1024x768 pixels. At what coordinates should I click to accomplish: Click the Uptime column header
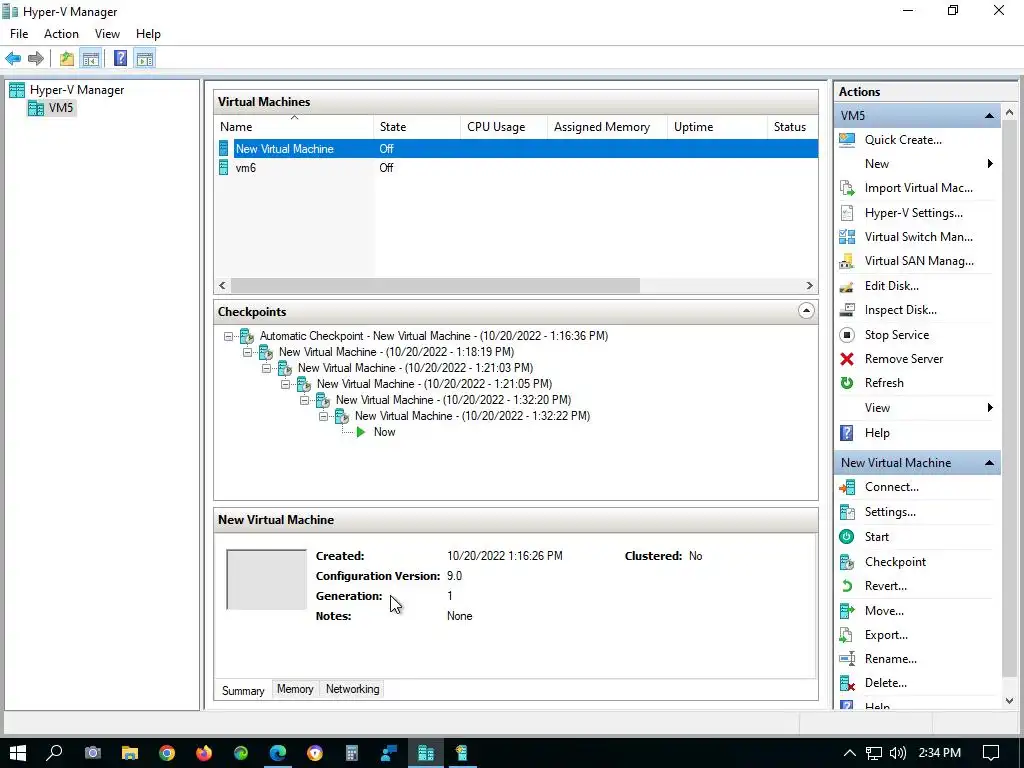[x=717, y=127]
